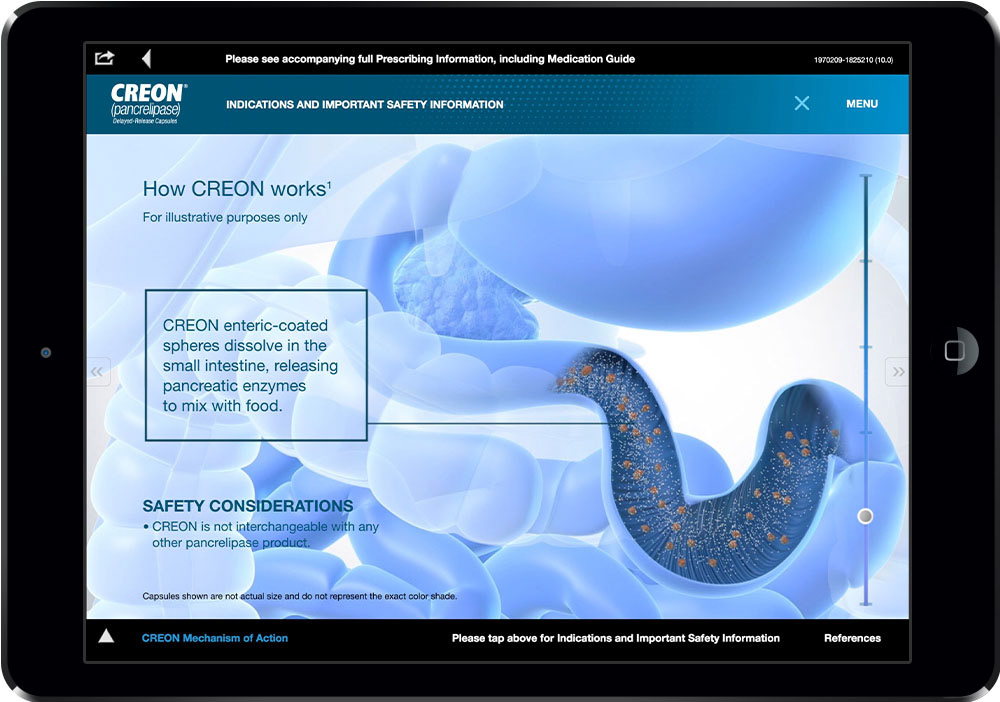Image resolution: width=1000 pixels, height=702 pixels.
Task: Click 'Please tap above for Indications' text
Action: [x=615, y=638]
